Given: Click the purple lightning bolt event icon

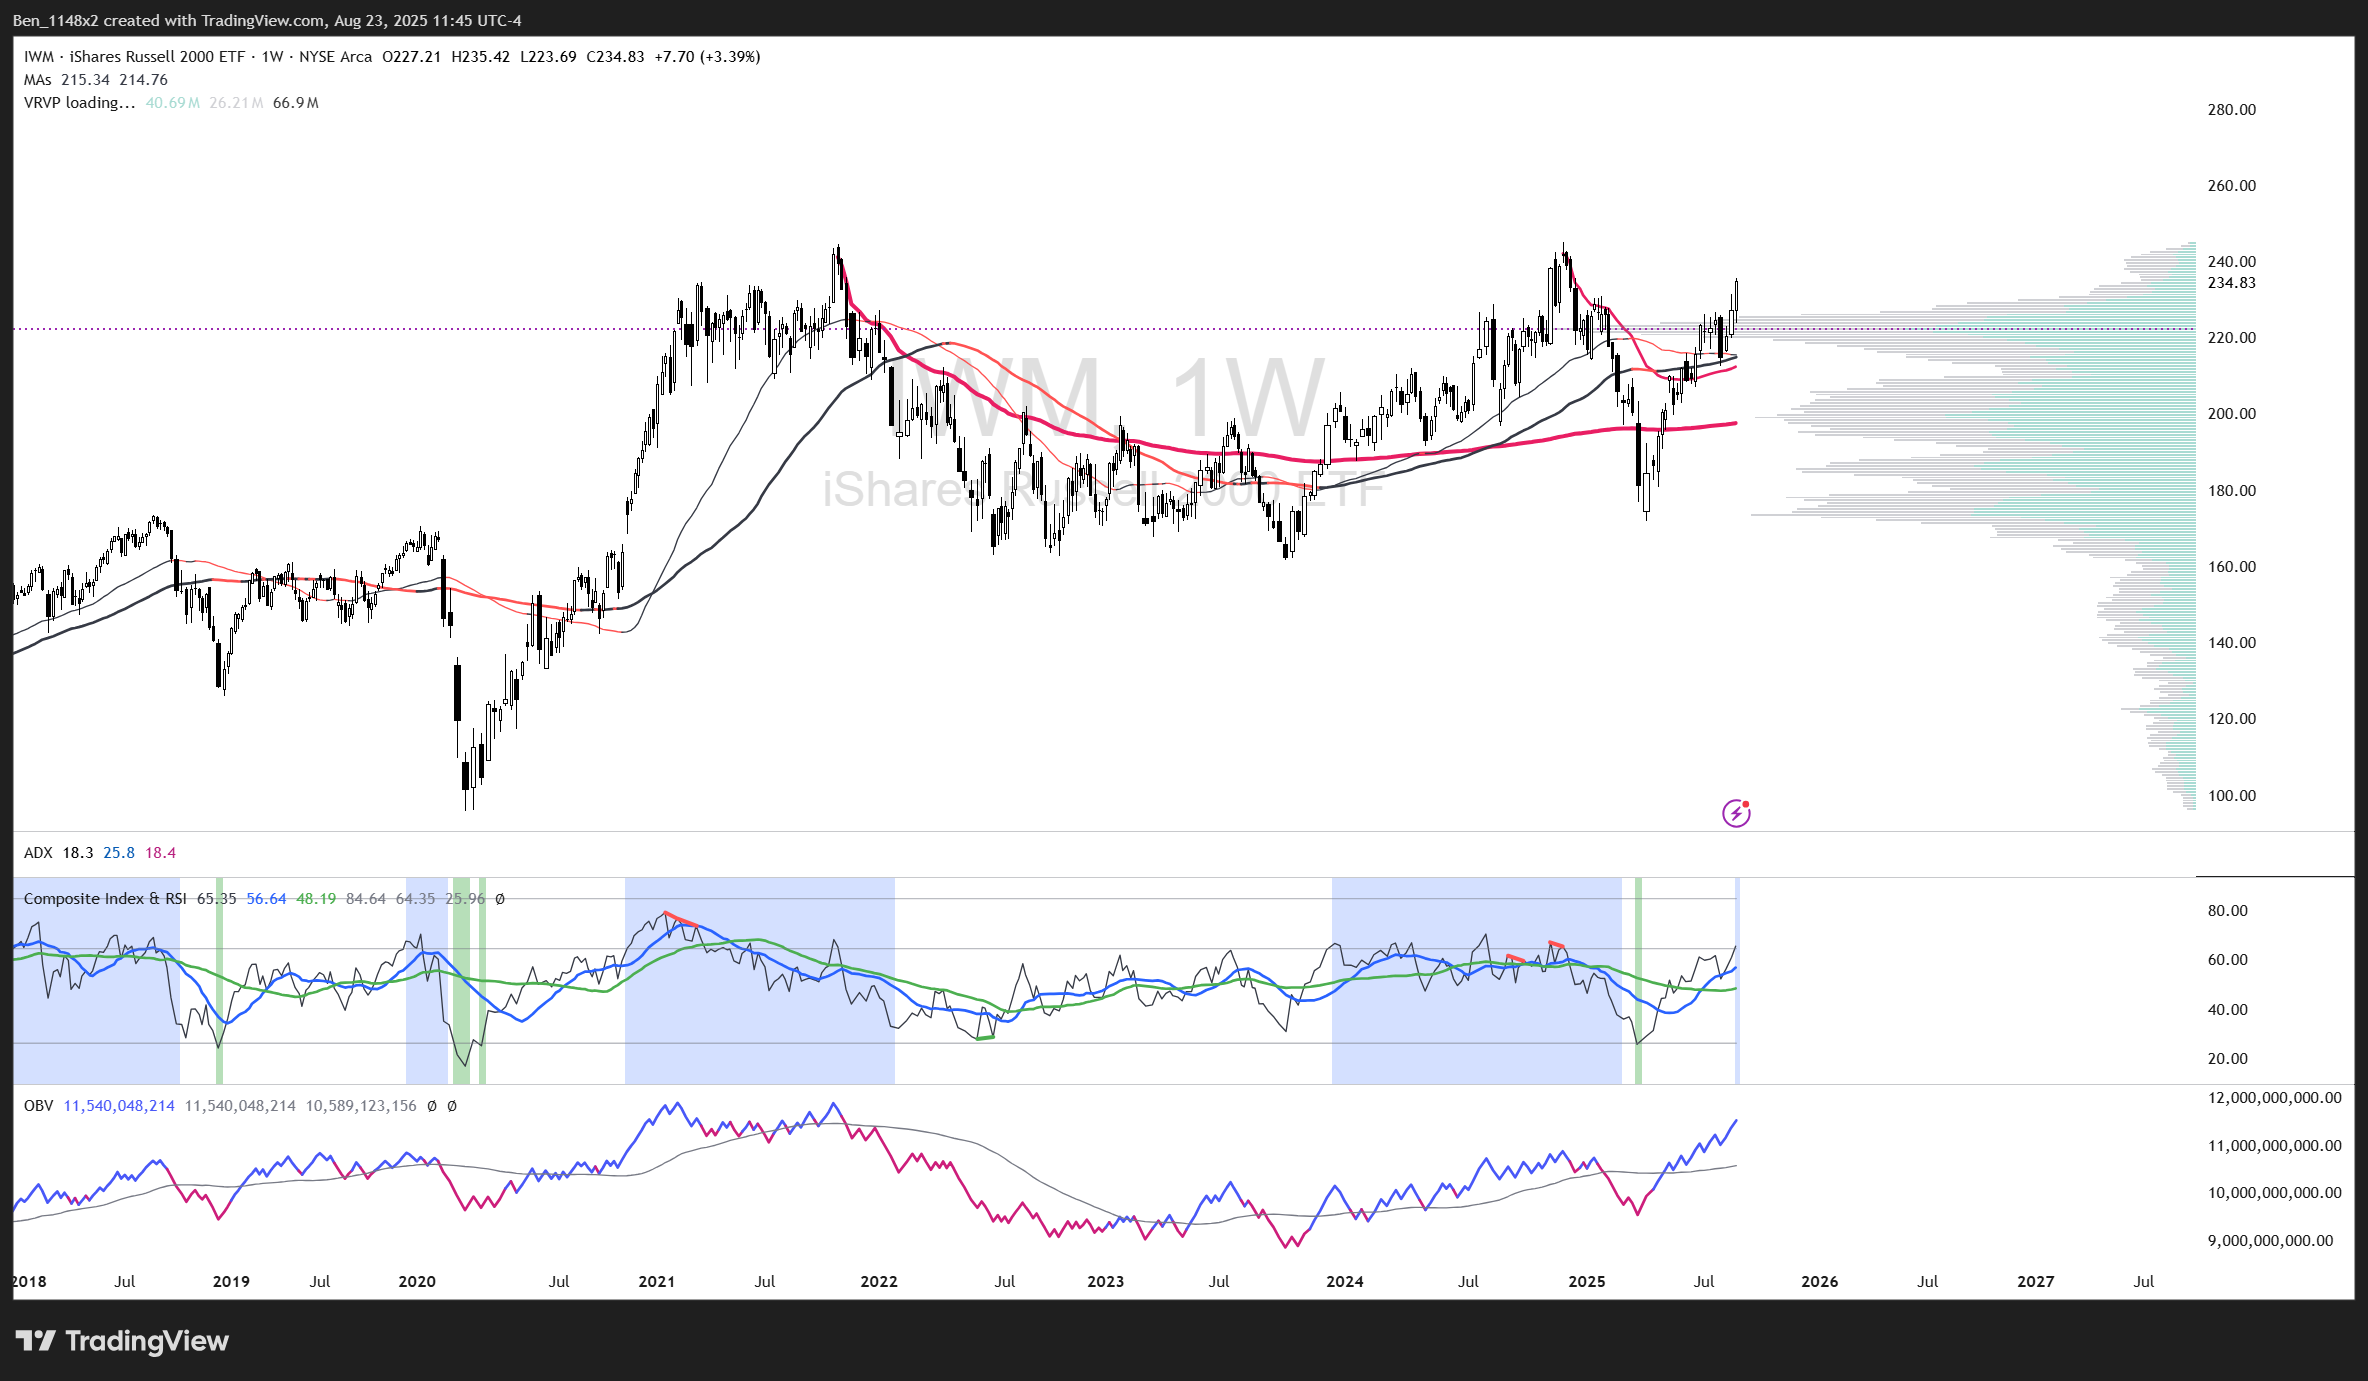Looking at the screenshot, I should point(1736,813).
